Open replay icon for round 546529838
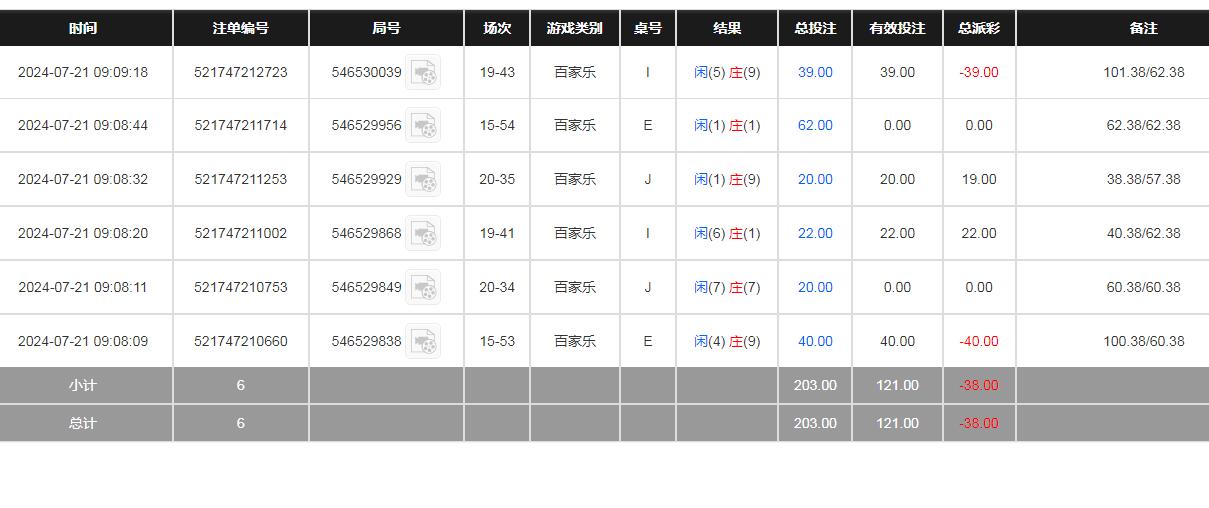1209x508 pixels. [x=423, y=342]
